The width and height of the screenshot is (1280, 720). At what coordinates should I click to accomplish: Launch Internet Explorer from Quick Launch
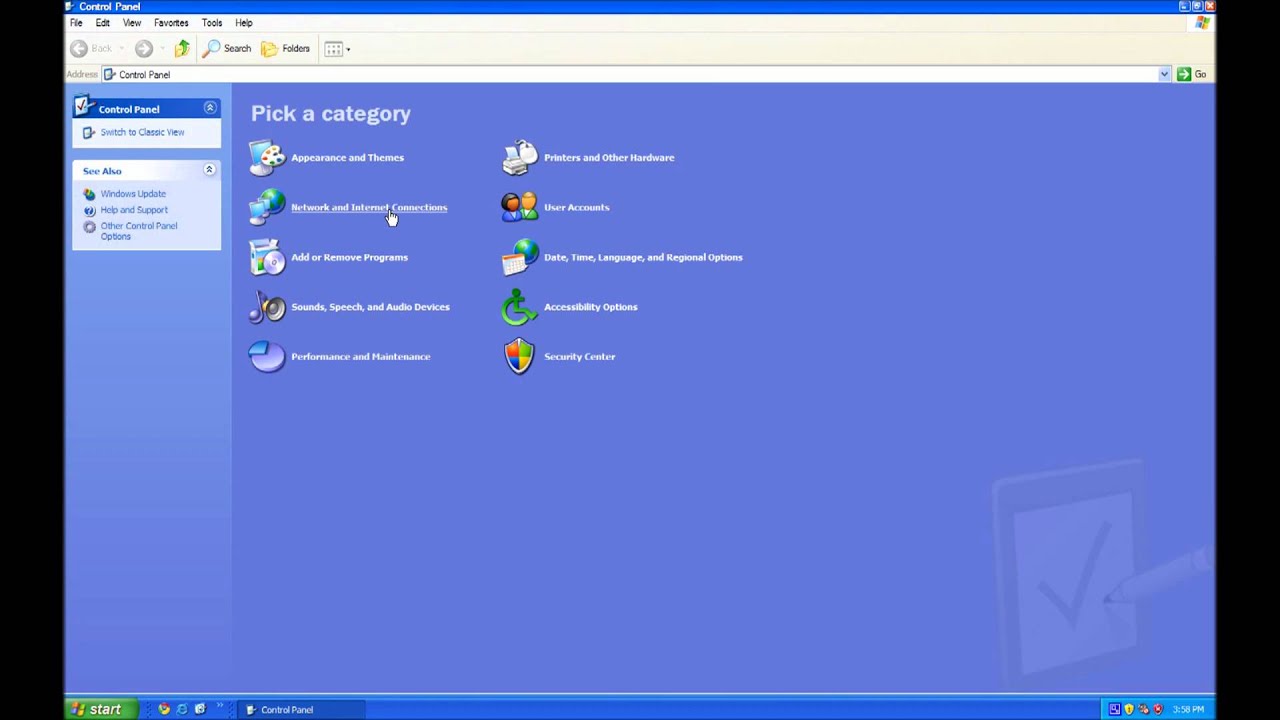pos(182,709)
